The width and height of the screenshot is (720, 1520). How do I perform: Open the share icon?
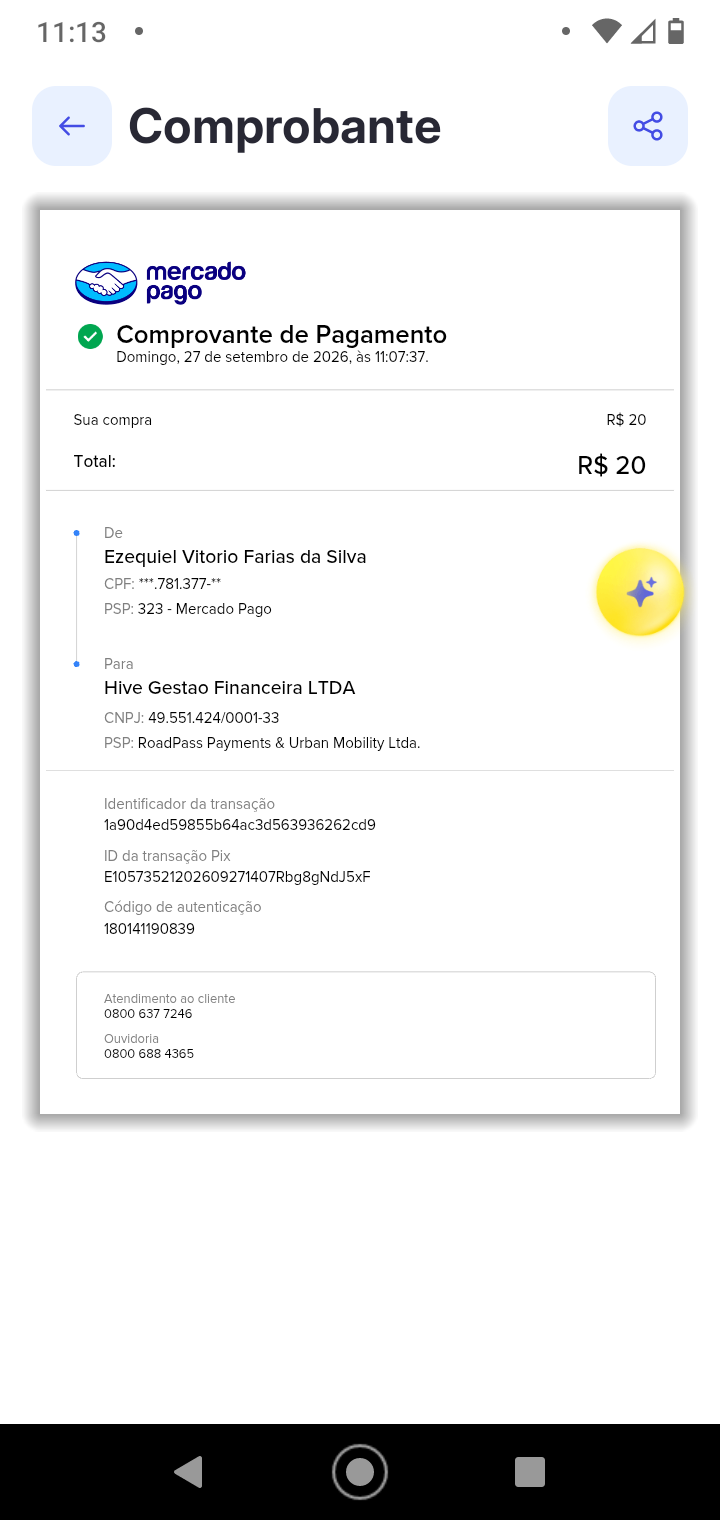(648, 126)
